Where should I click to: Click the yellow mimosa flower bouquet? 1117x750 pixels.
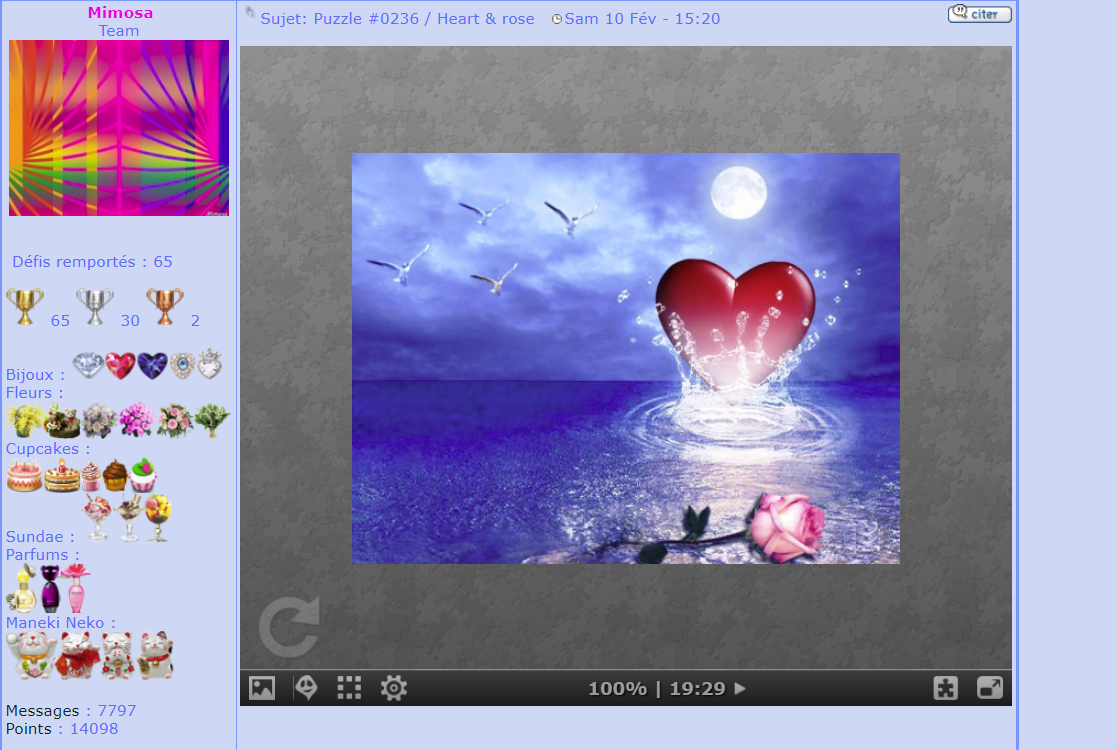[25, 420]
